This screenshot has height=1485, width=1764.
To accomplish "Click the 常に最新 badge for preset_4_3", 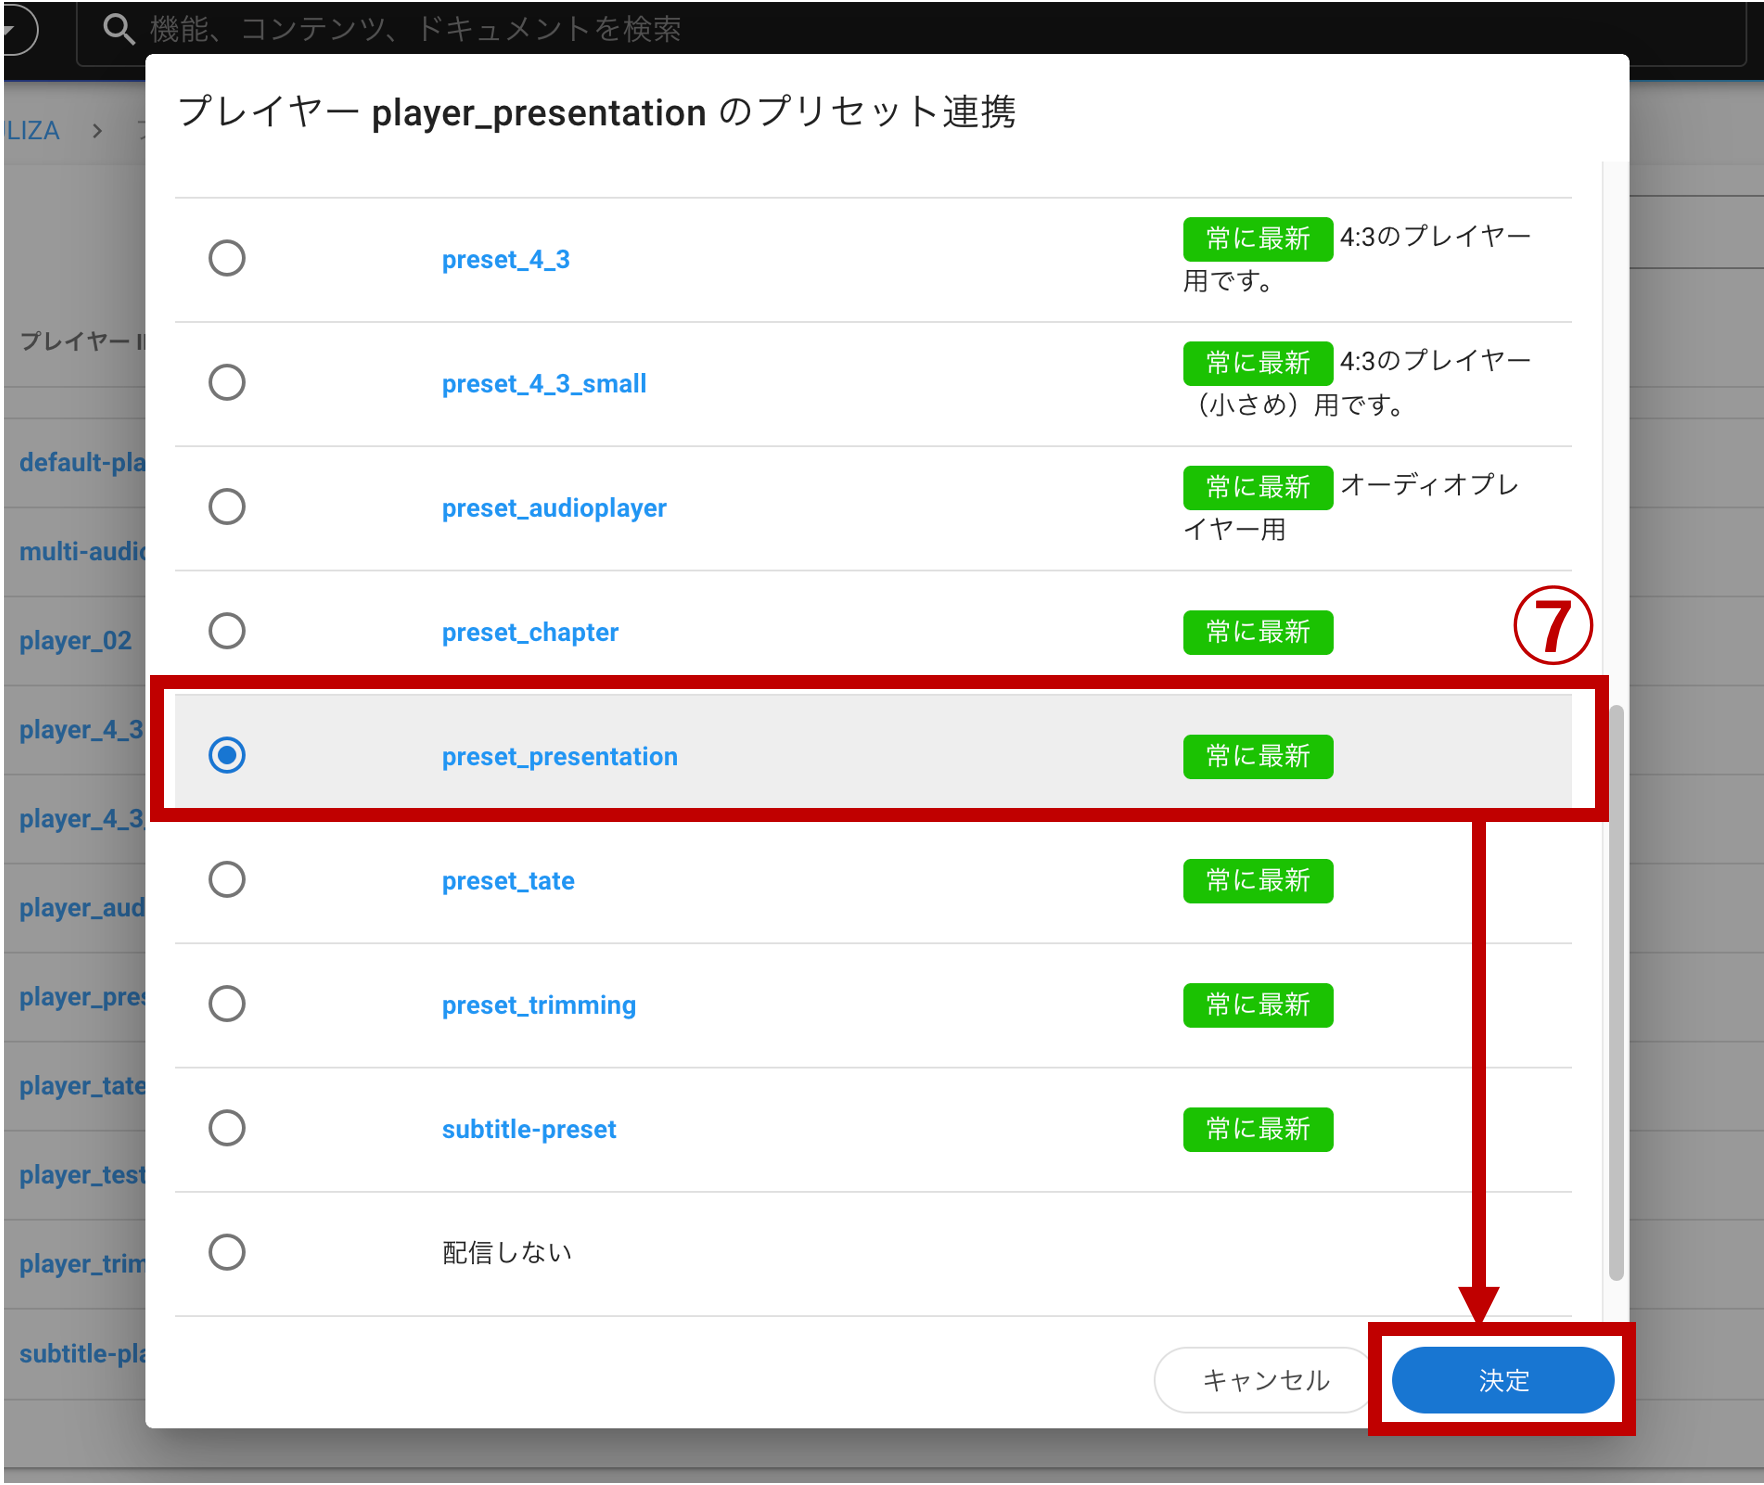I will tap(1258, 239).
